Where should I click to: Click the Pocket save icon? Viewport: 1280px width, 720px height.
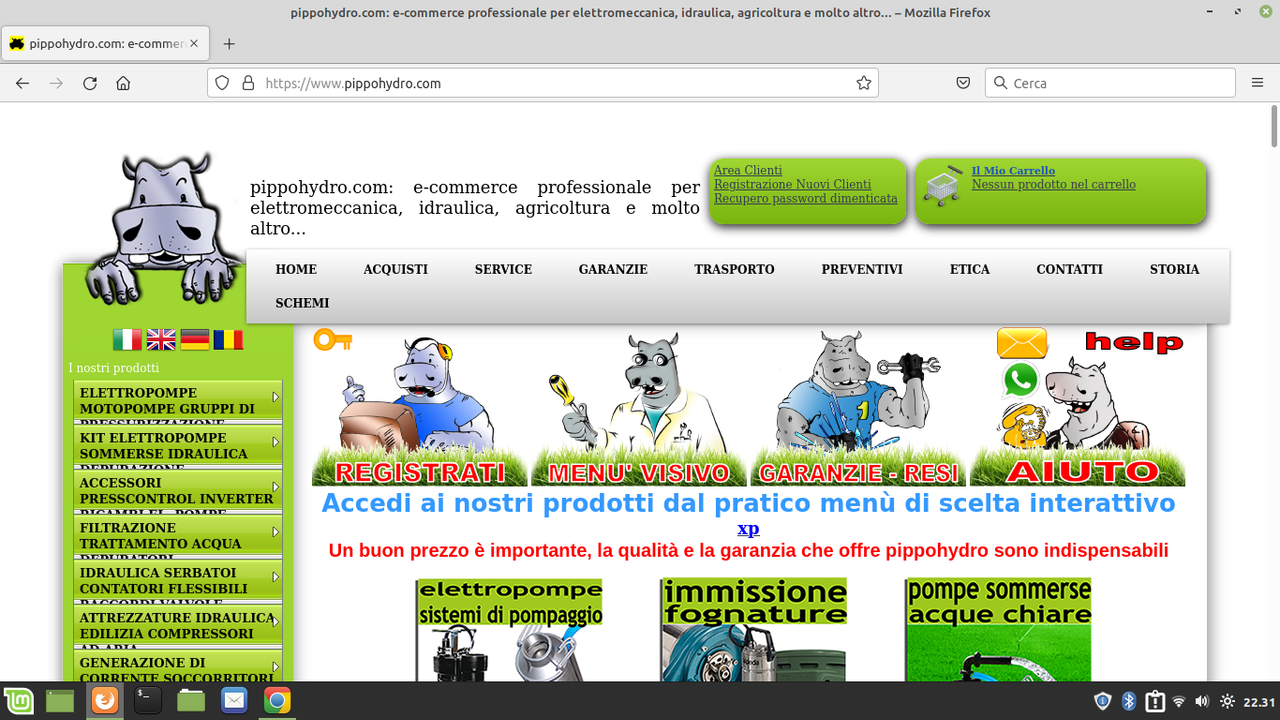[x=963, y=83]
